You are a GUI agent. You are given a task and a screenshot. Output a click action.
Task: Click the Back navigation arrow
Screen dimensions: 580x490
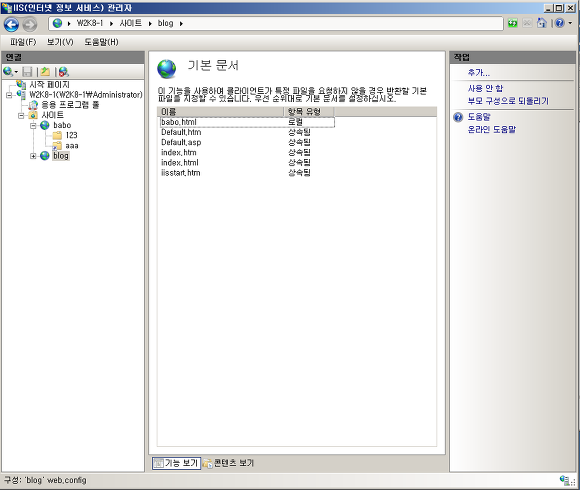[11, 24]
